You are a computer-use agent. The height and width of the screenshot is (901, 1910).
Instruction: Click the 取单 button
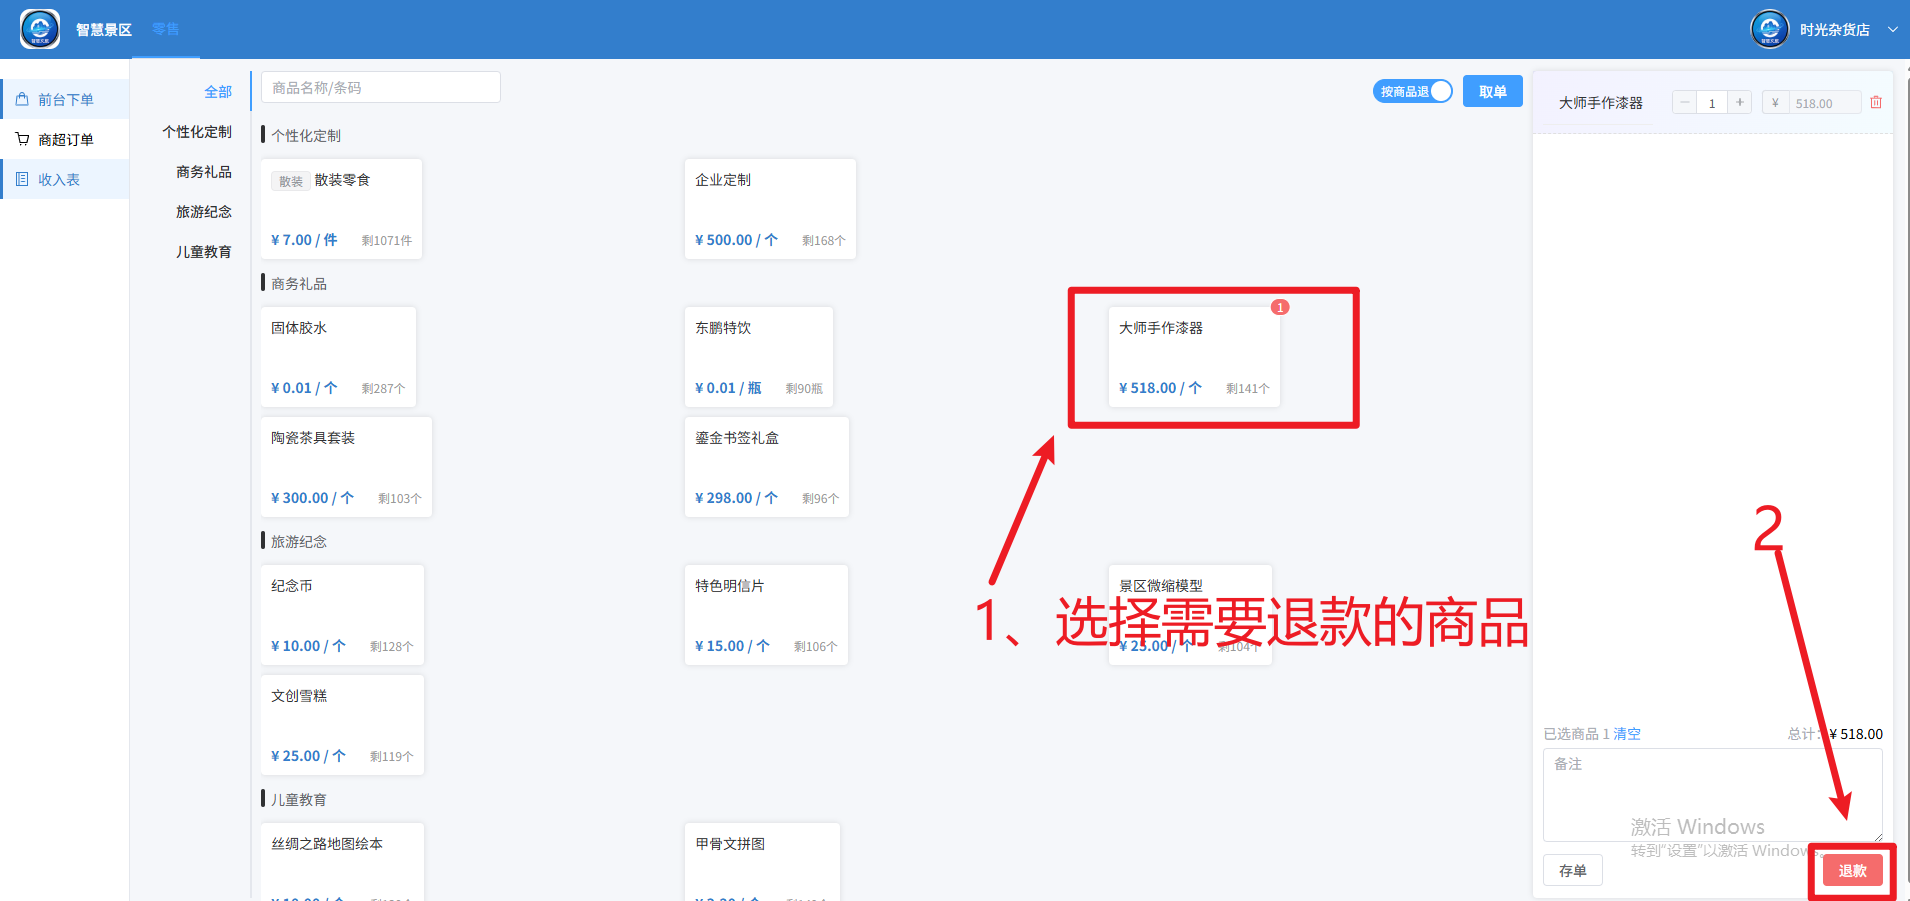[1492, 91]
